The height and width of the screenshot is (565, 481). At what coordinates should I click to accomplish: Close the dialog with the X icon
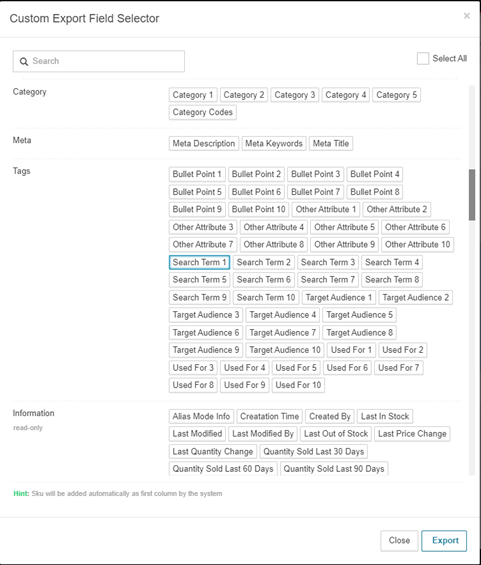coord(467,16)
